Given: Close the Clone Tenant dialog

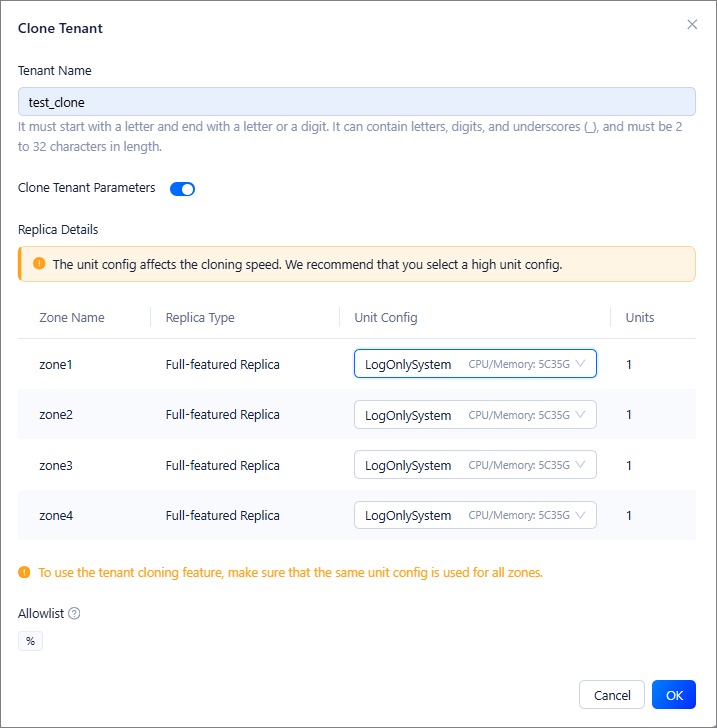Looking at the screenshot, I should coord(692,25).
